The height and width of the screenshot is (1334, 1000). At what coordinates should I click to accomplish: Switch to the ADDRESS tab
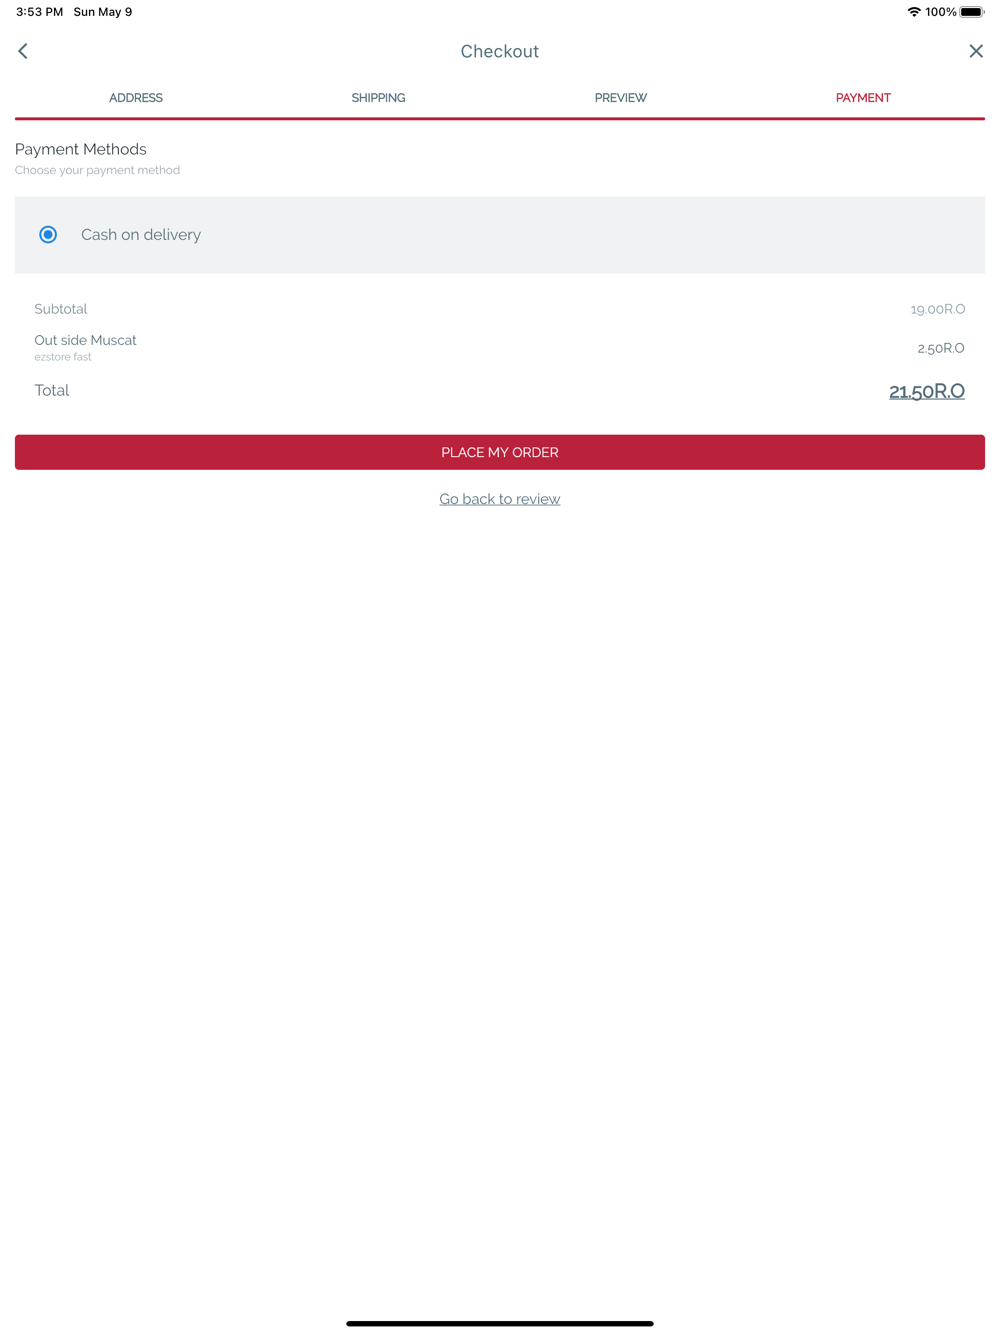pyautogui.click(x=136, y=98)
